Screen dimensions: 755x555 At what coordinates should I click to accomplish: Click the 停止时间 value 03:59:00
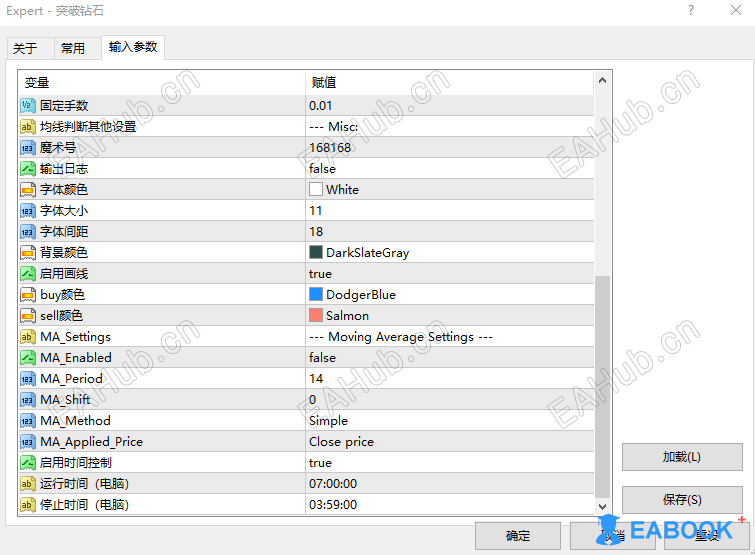333,505
